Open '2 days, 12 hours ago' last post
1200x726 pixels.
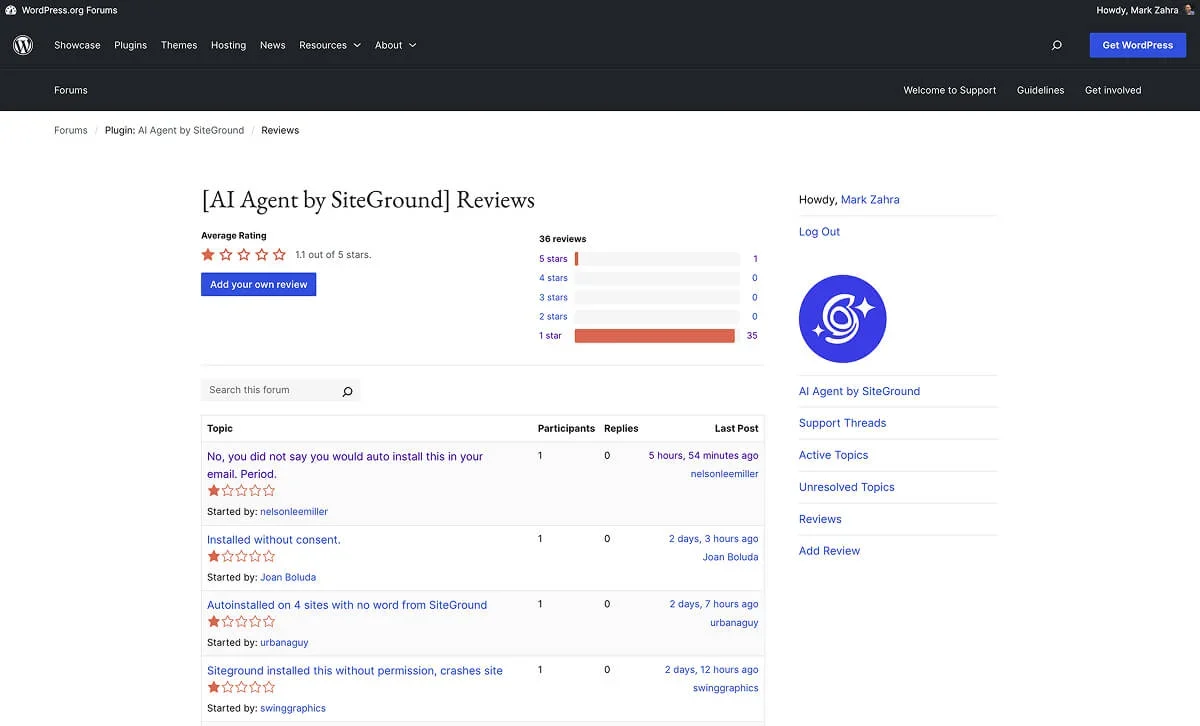(x=712, y=670)
